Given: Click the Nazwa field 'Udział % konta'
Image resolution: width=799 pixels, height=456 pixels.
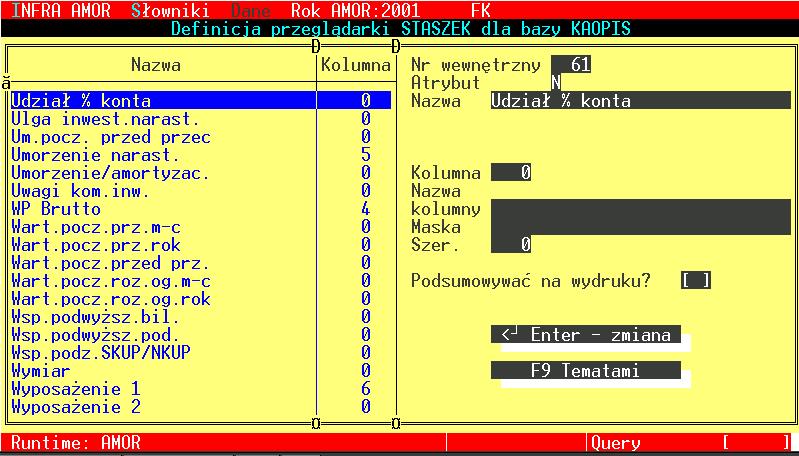Looking at the screenshot, I should 641,100.
